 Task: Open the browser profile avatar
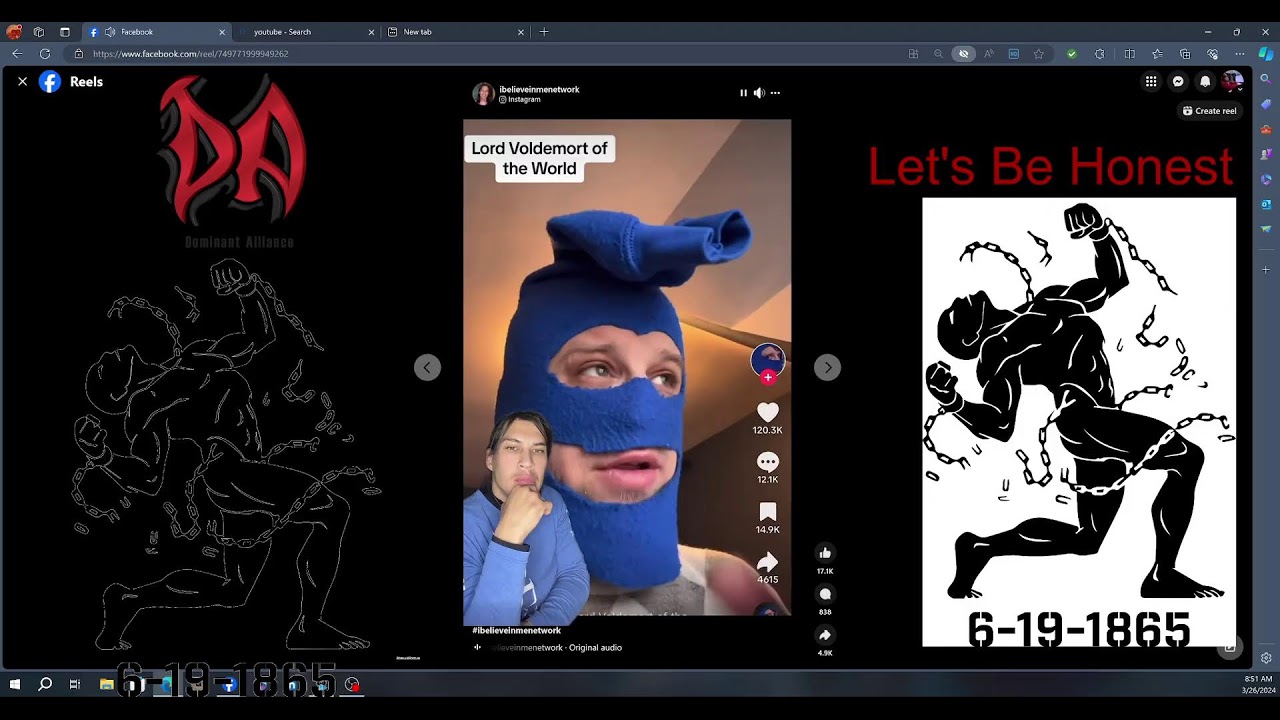[14, 32]
